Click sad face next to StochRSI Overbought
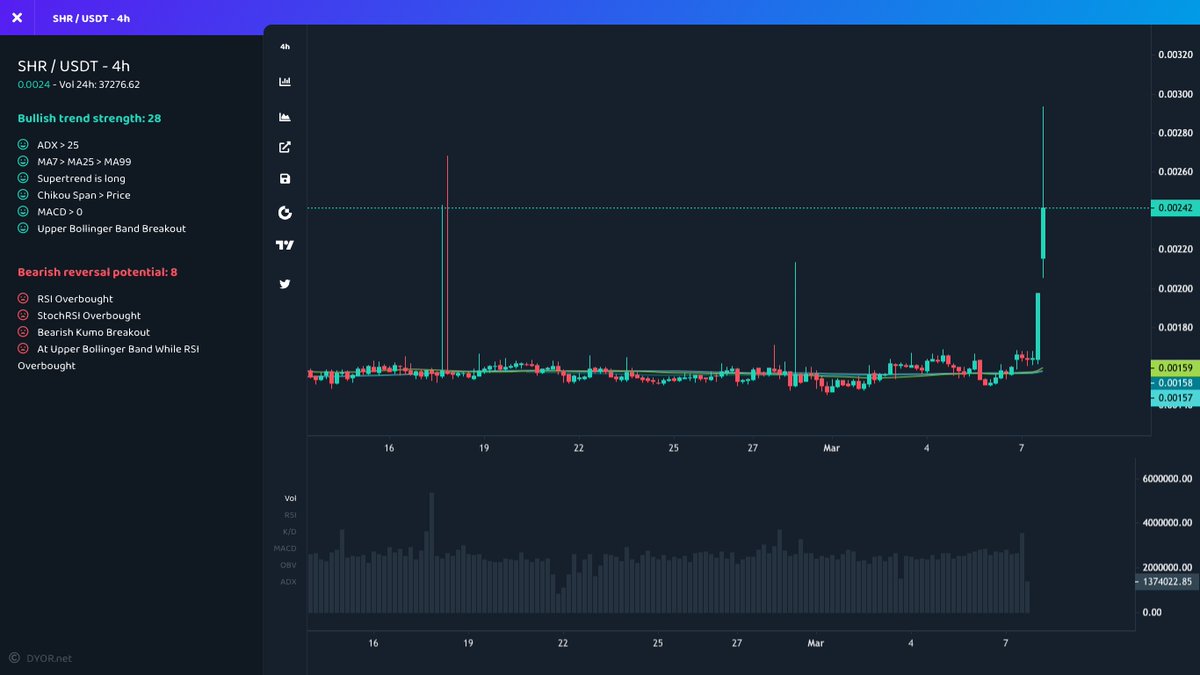Image resolution: width=1200 pixels, height=675 pixels. tap(23, 316)
